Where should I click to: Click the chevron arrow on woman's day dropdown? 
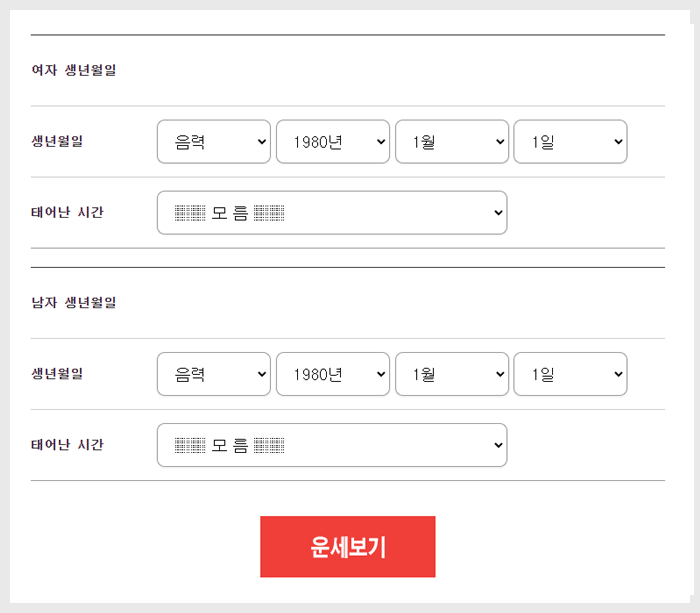(x=618, y=142)
